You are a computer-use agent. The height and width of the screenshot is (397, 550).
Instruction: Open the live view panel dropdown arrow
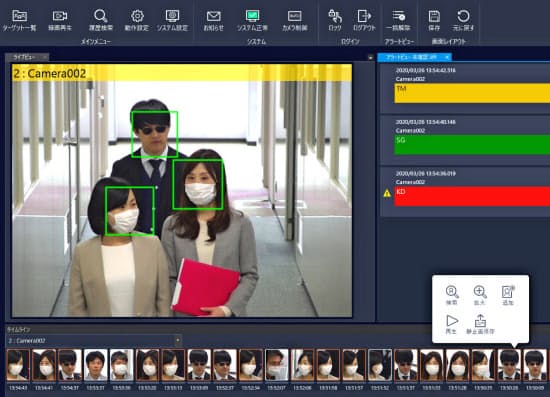(x=370, y=57)
